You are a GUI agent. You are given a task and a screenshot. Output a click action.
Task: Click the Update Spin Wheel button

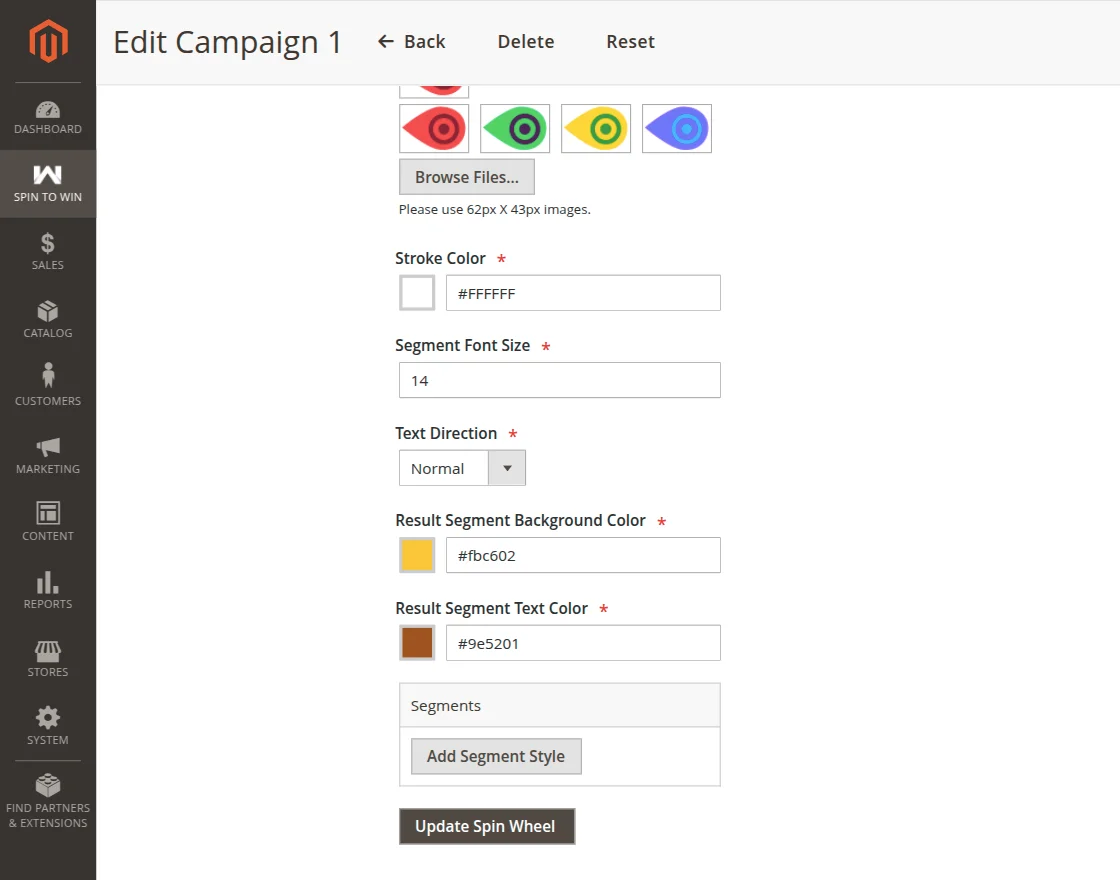coord(487,826)
